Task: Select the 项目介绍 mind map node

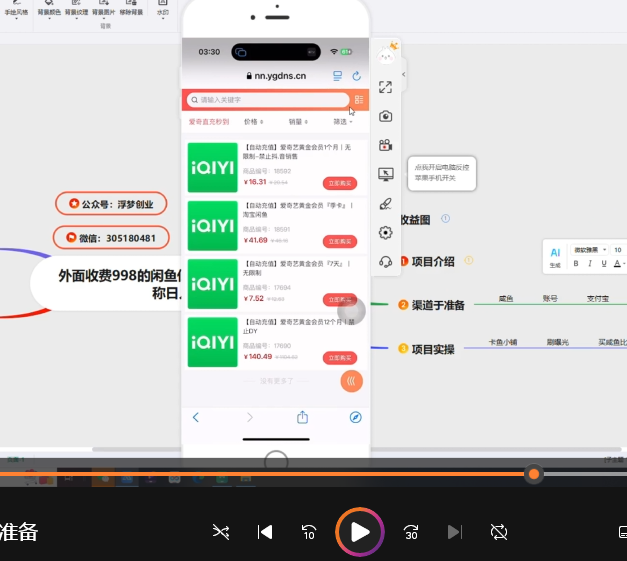Action: point(433,262)
